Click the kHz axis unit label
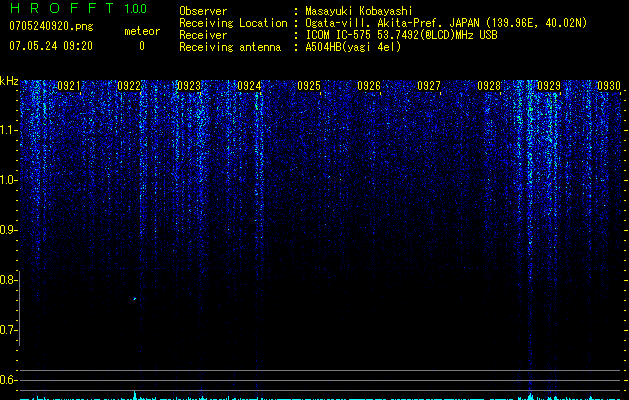Screen dimensions: 629x400 [x=9, y=81]
